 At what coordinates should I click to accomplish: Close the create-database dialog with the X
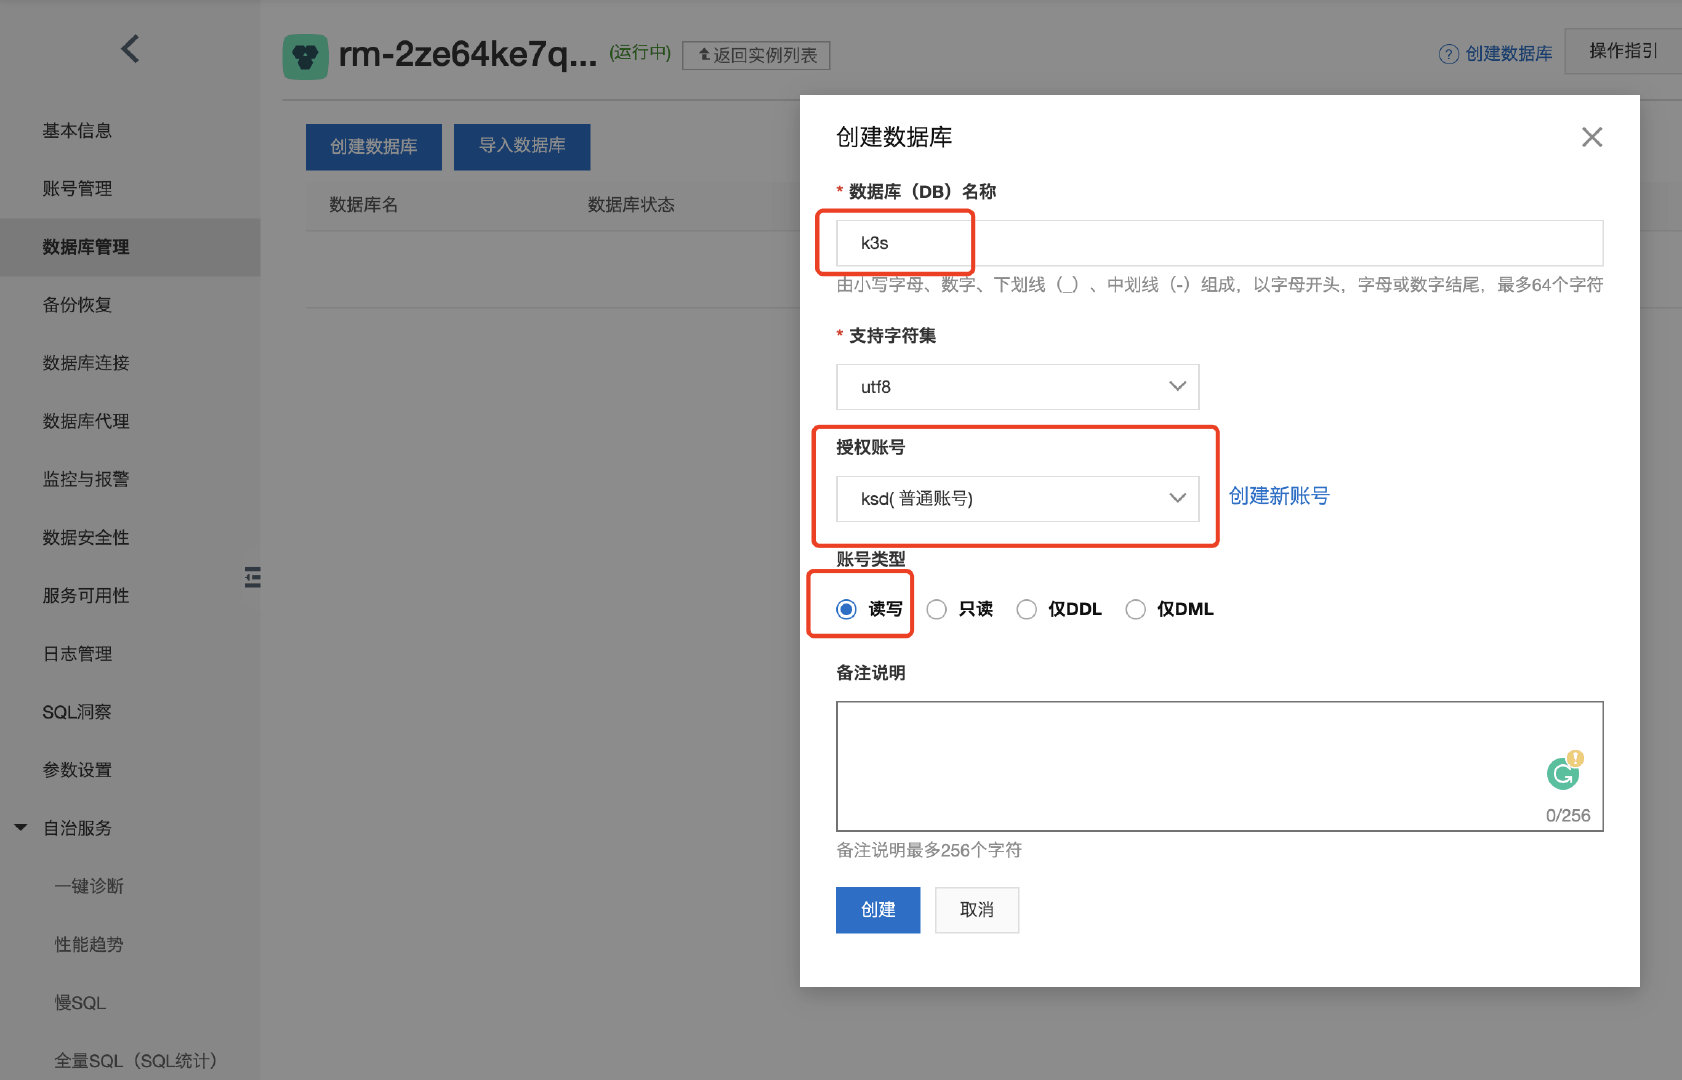[1592, 137]
